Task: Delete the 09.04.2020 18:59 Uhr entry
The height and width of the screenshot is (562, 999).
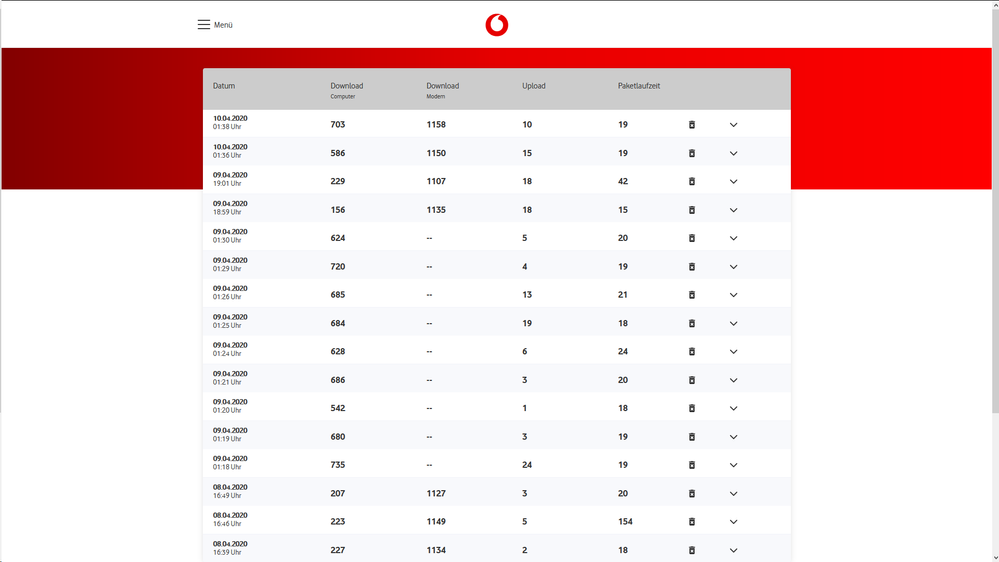Action: click(x=692, y=210)
